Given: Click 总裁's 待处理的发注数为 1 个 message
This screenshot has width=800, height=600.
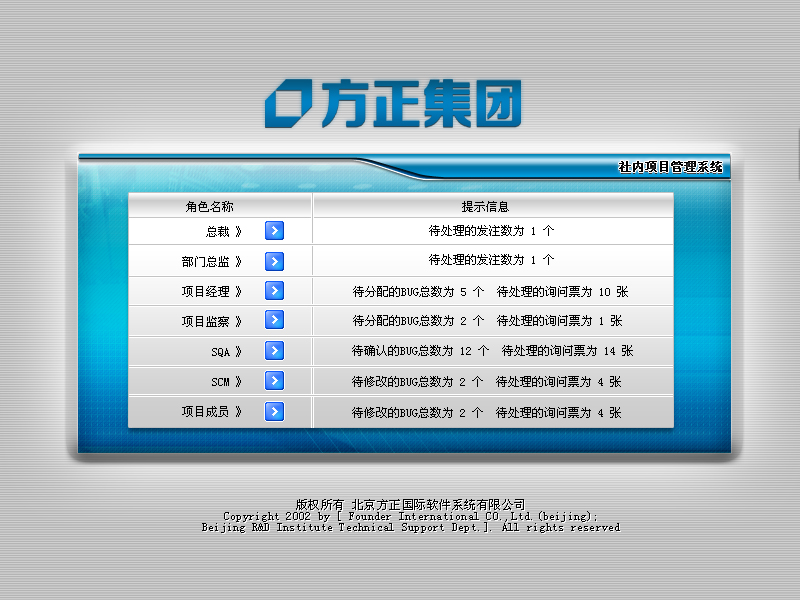Looking at the screenshot, I should click(x=491, y=231).
